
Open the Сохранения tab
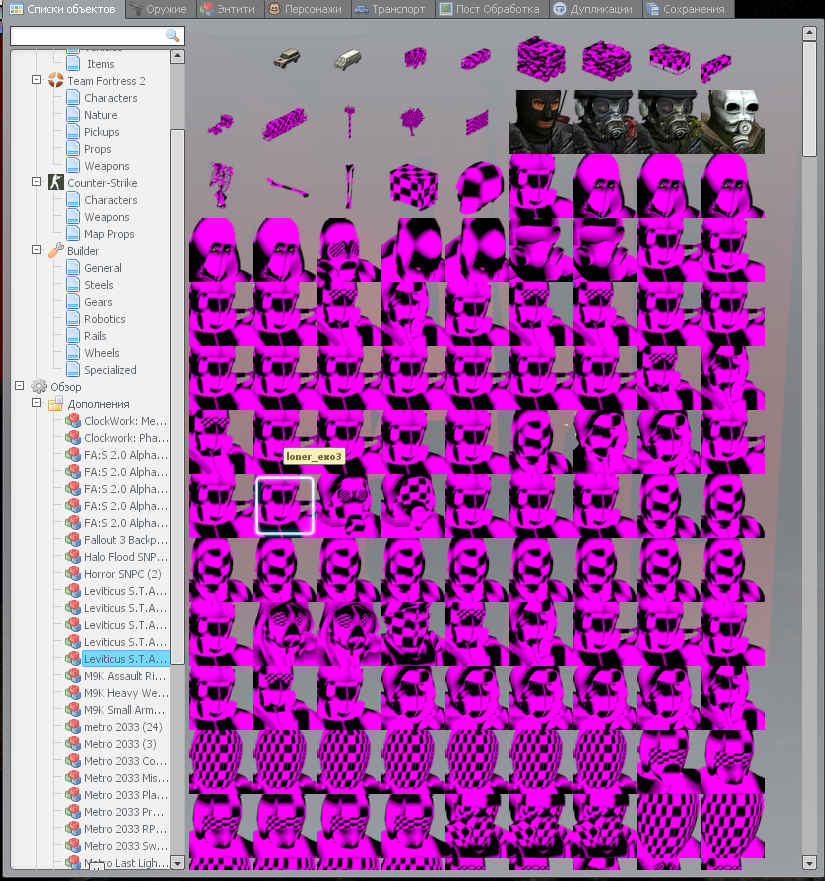(687, 9)
